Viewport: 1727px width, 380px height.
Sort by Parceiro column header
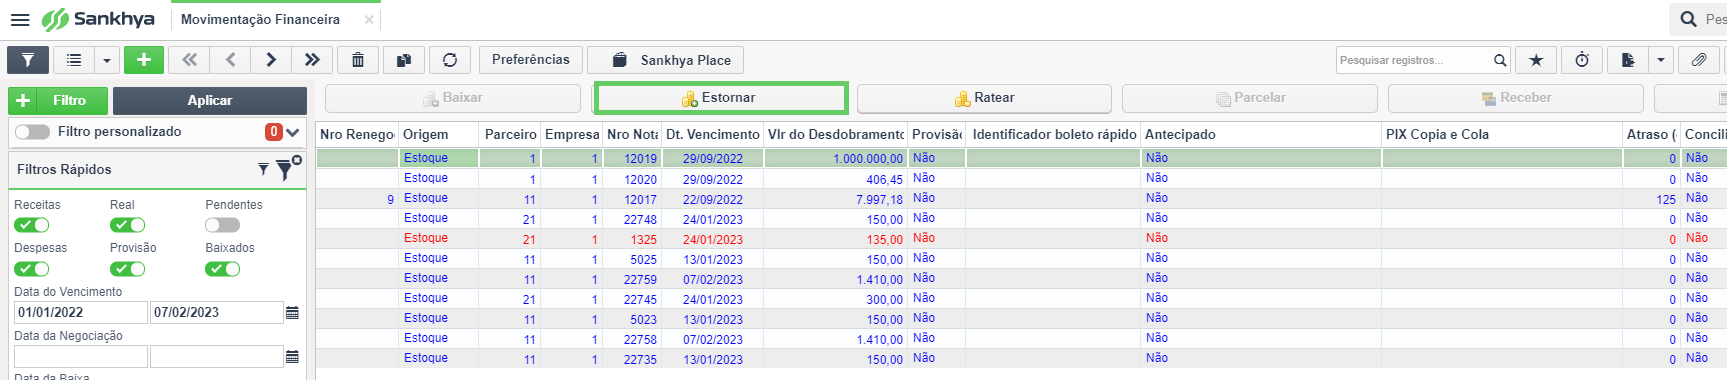[511, 134]
